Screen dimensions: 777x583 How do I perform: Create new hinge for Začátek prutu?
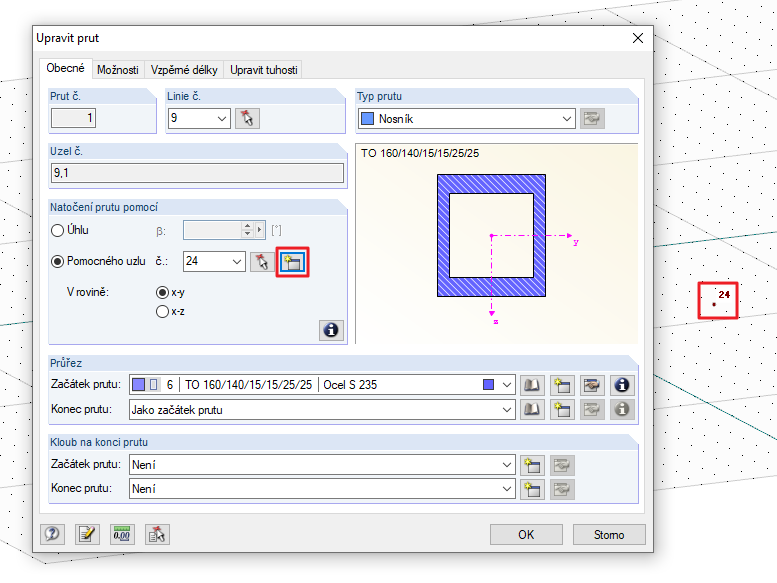(532, 465)
